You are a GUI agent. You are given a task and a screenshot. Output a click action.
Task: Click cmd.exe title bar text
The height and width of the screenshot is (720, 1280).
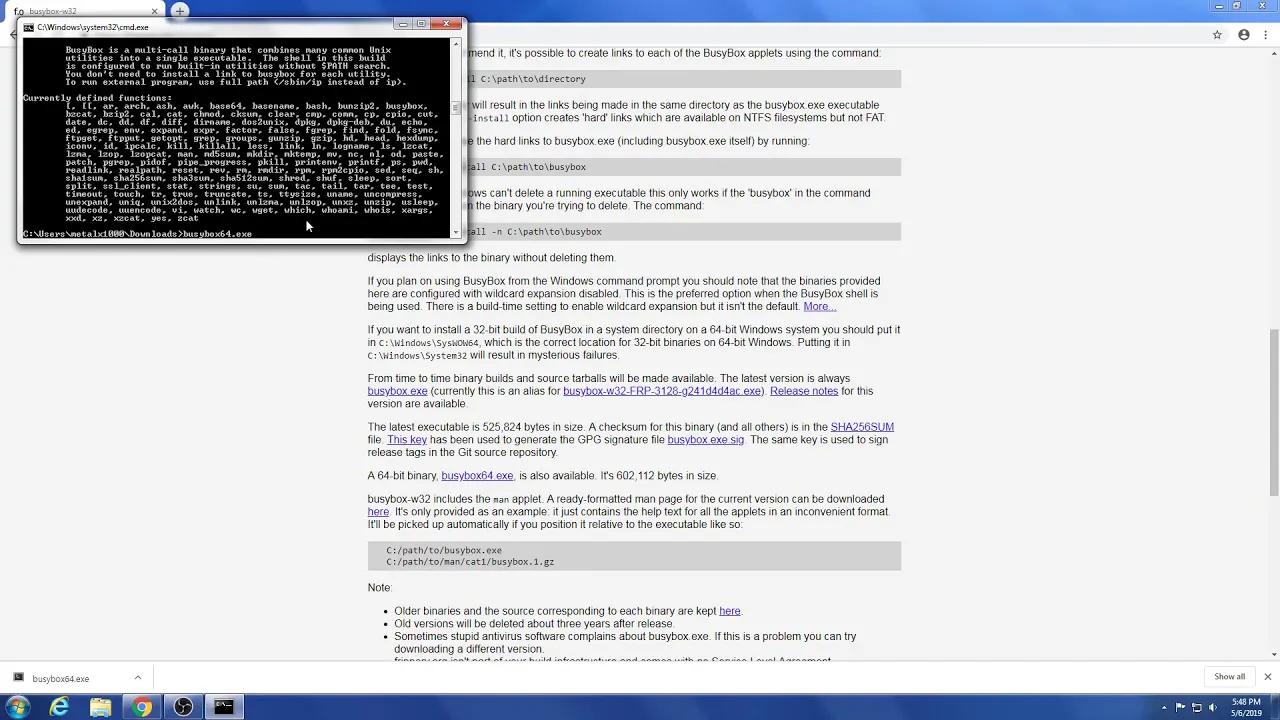pyautogui.click(x=93, y=27)
